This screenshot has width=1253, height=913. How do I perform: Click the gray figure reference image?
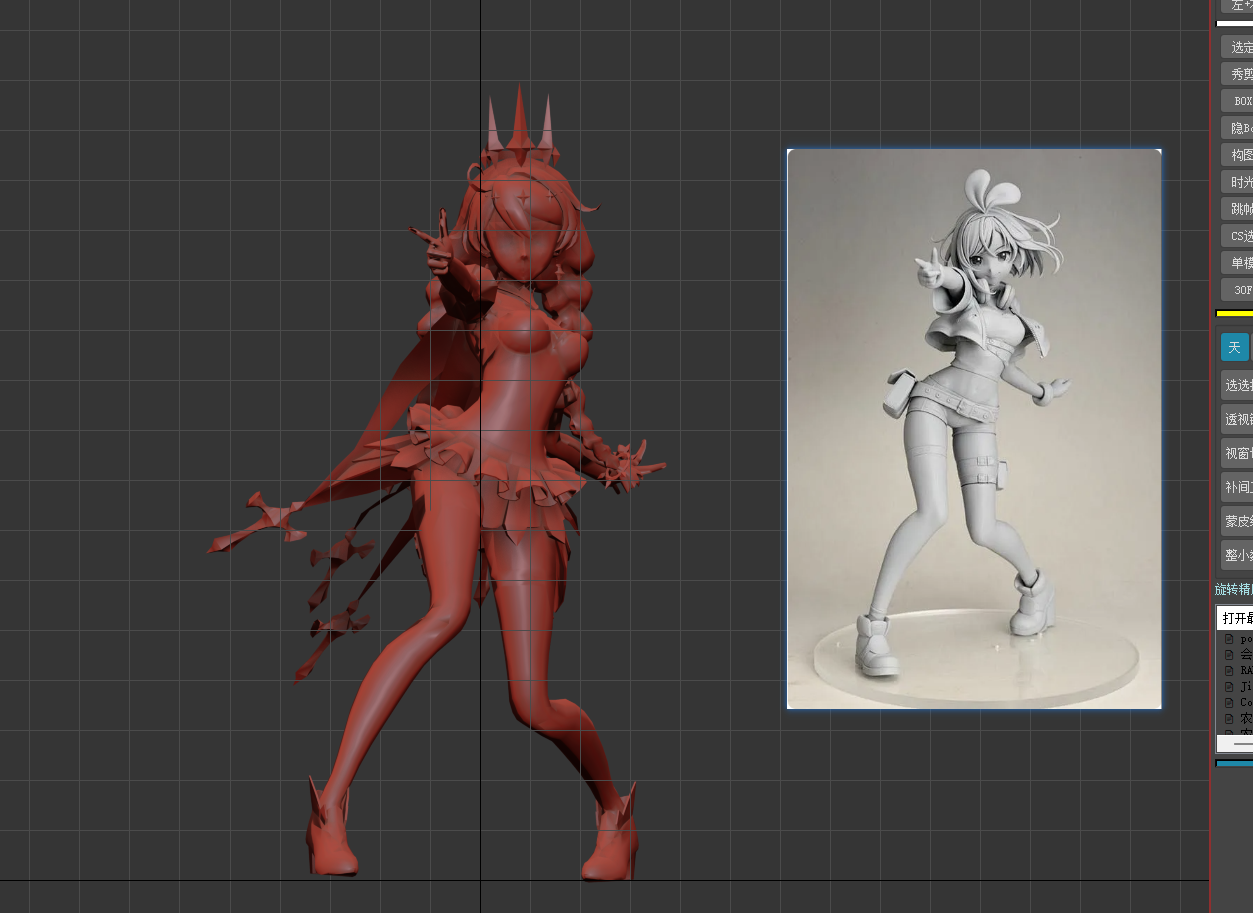(x=974, y=429)
